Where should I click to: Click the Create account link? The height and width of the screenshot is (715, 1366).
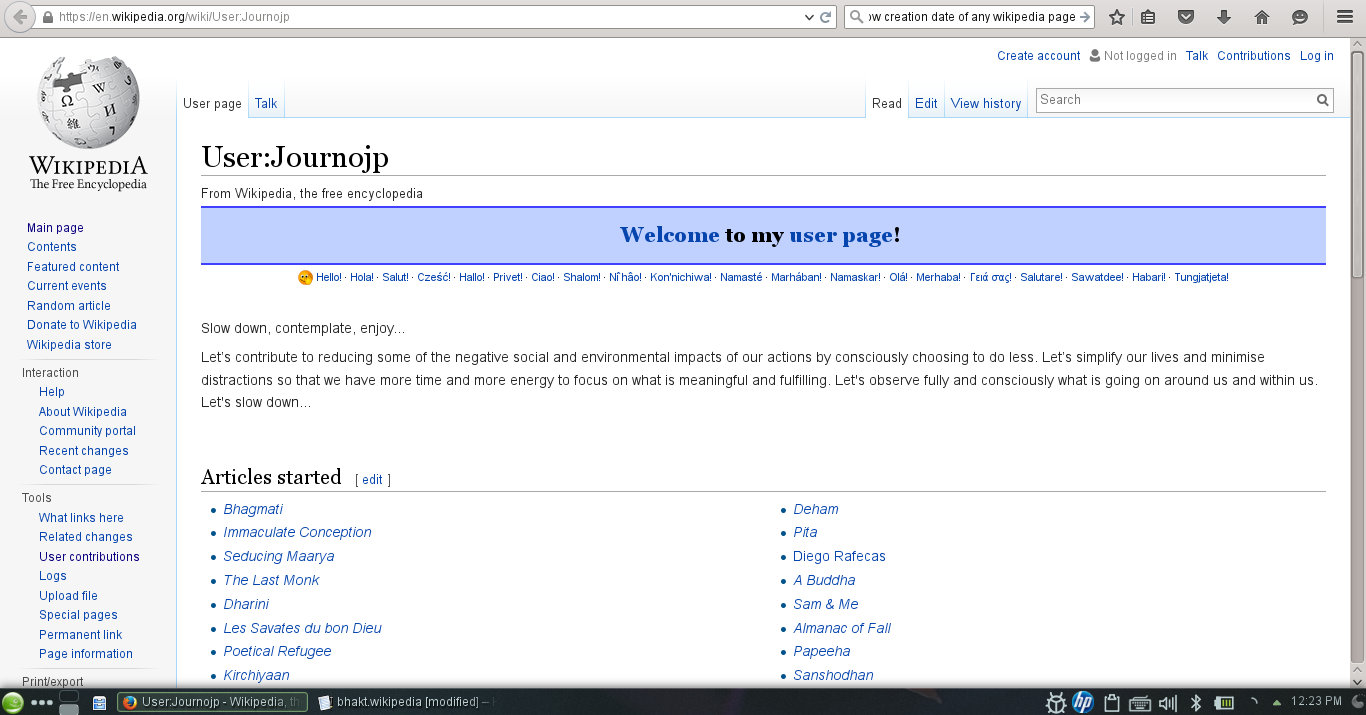[1039, 56]
